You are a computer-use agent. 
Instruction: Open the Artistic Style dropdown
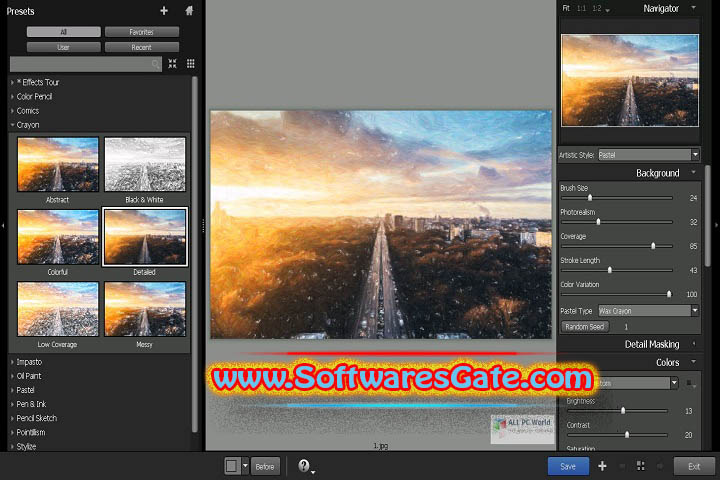pos(648,155)
